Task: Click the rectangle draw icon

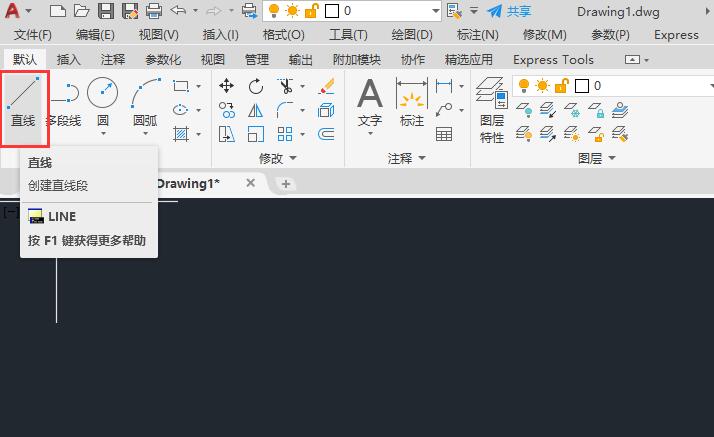Action: coord(181,86)
